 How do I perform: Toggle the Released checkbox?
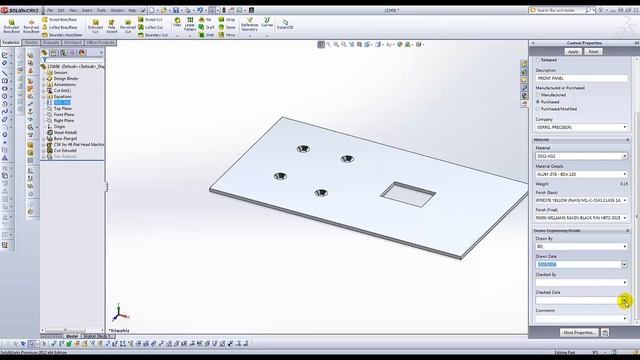[538, 60]
